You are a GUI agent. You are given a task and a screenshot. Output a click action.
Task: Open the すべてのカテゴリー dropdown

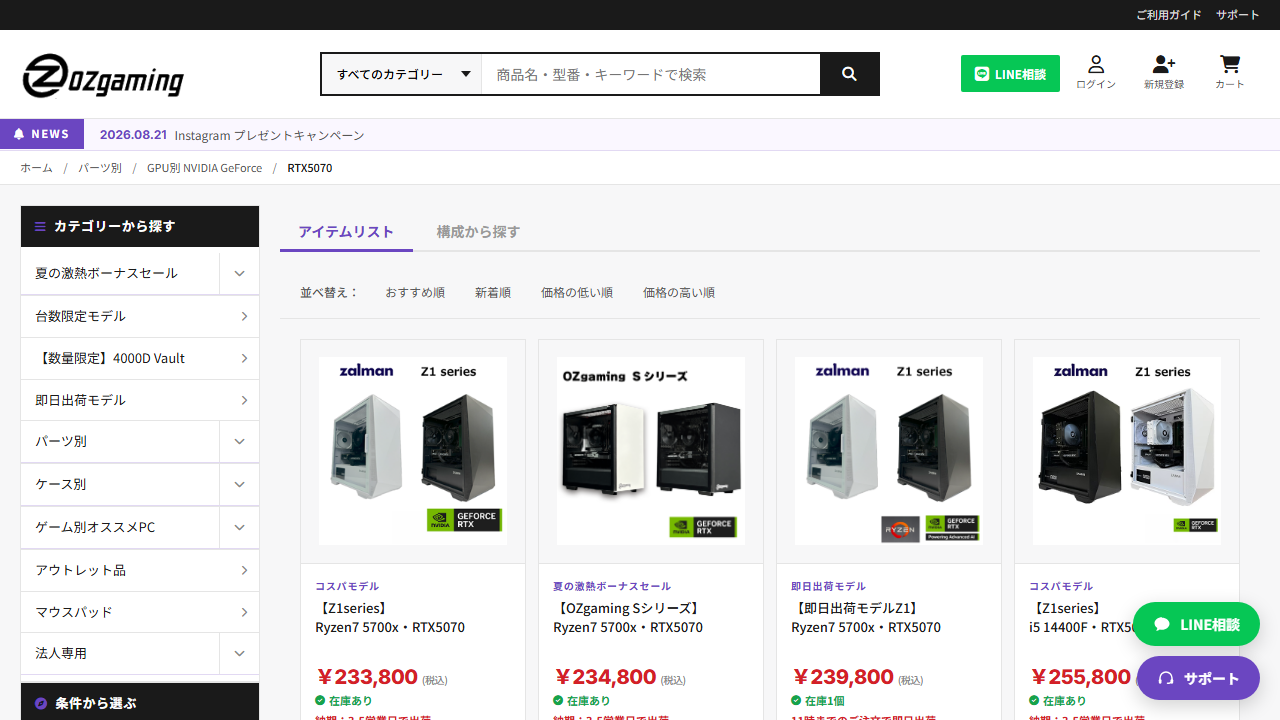click(402, 74)
